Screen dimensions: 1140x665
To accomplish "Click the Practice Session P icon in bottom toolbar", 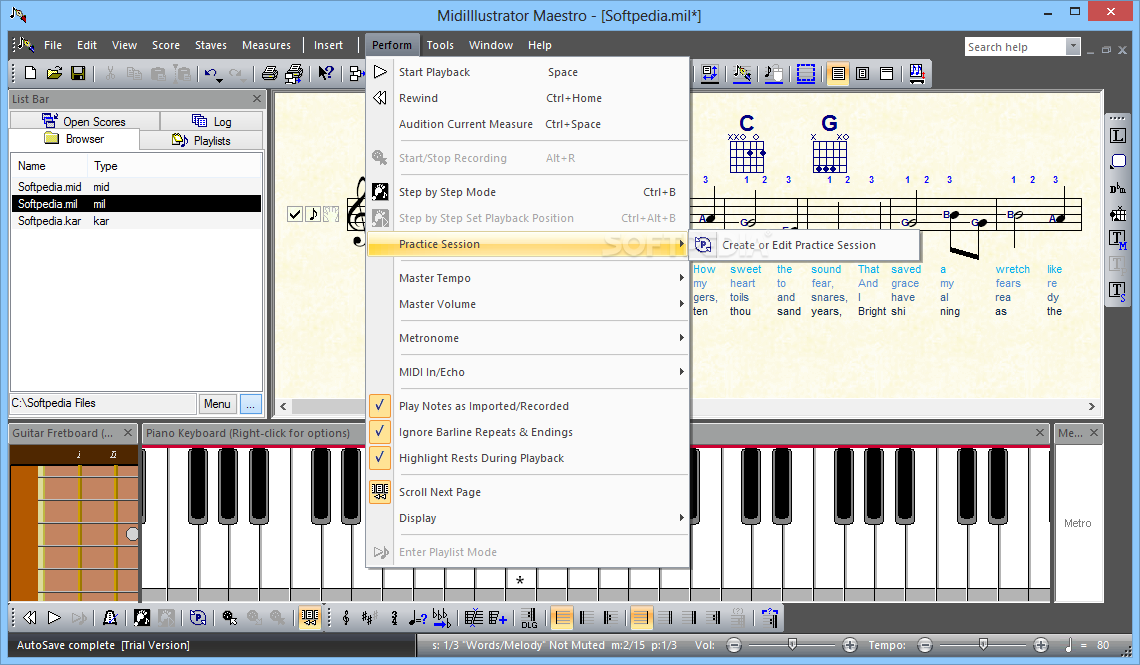I will pyautogui.click(x=197, y=618).
